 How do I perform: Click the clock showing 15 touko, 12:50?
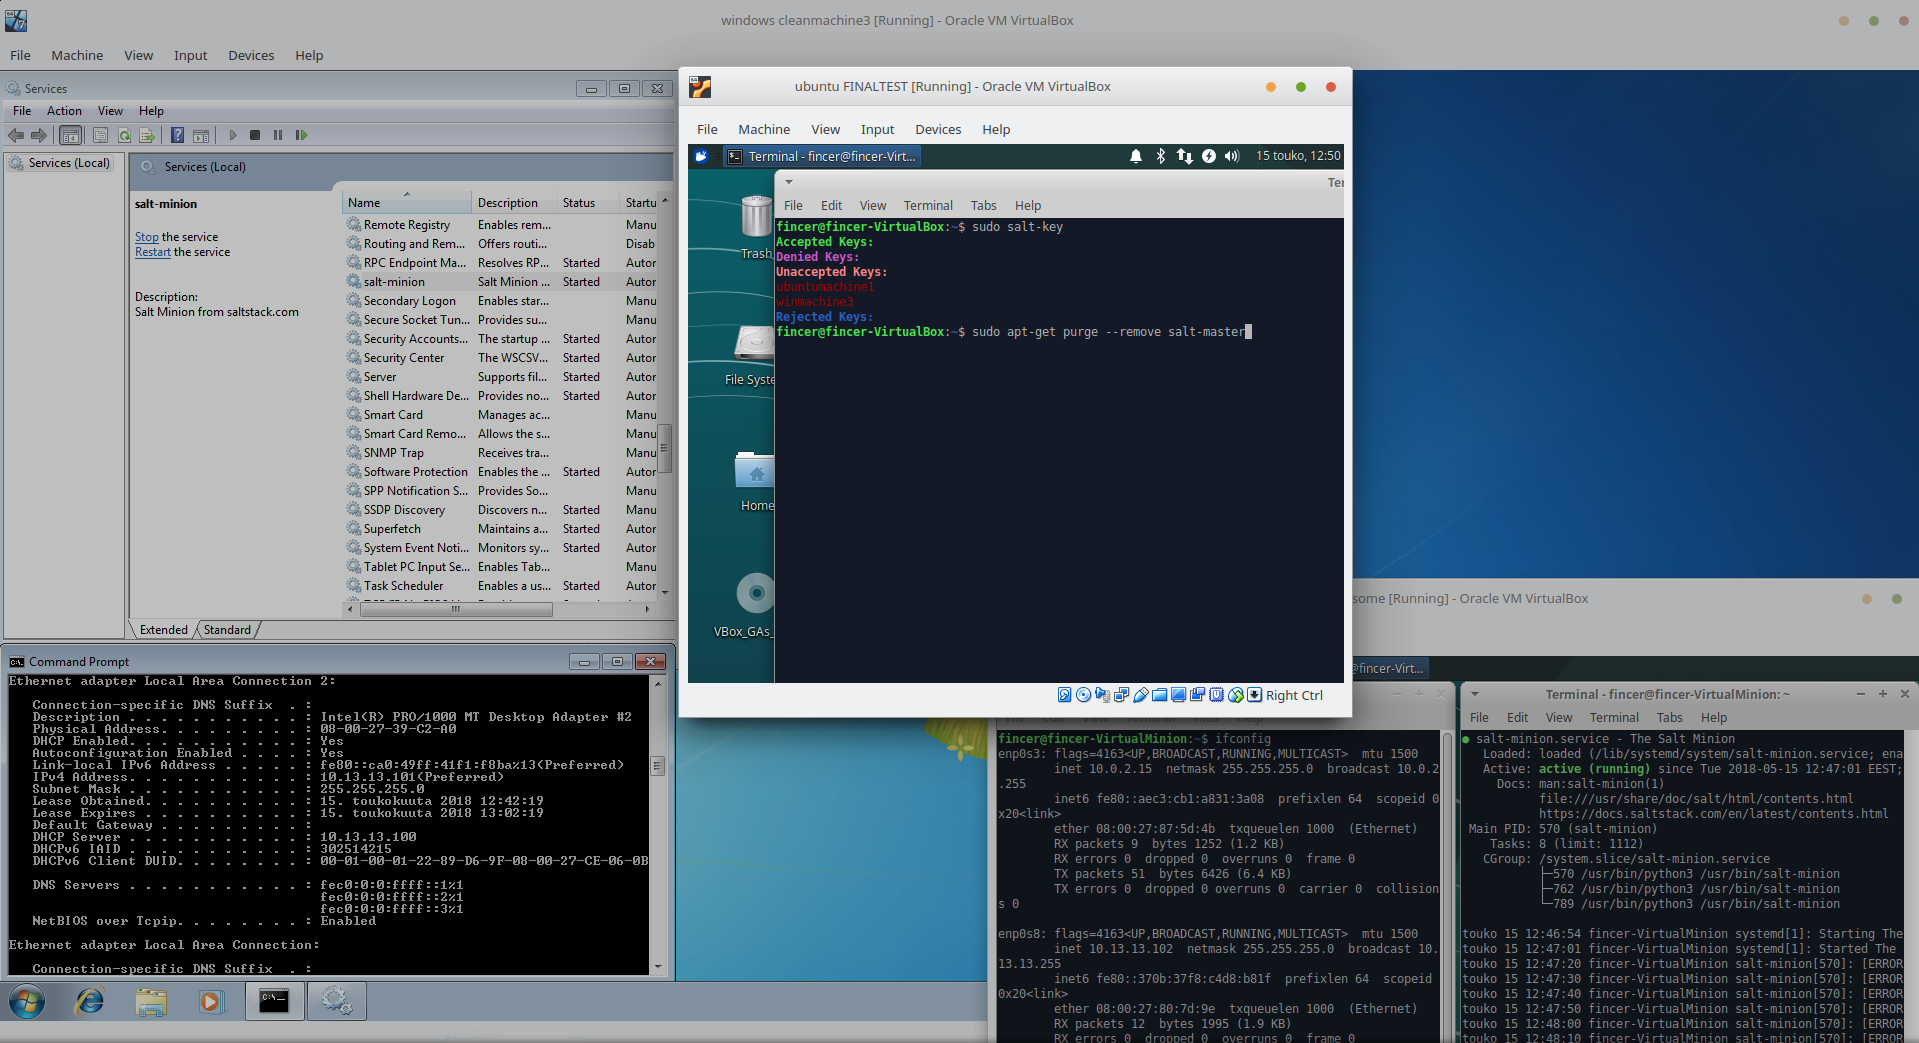point(1297,156)
